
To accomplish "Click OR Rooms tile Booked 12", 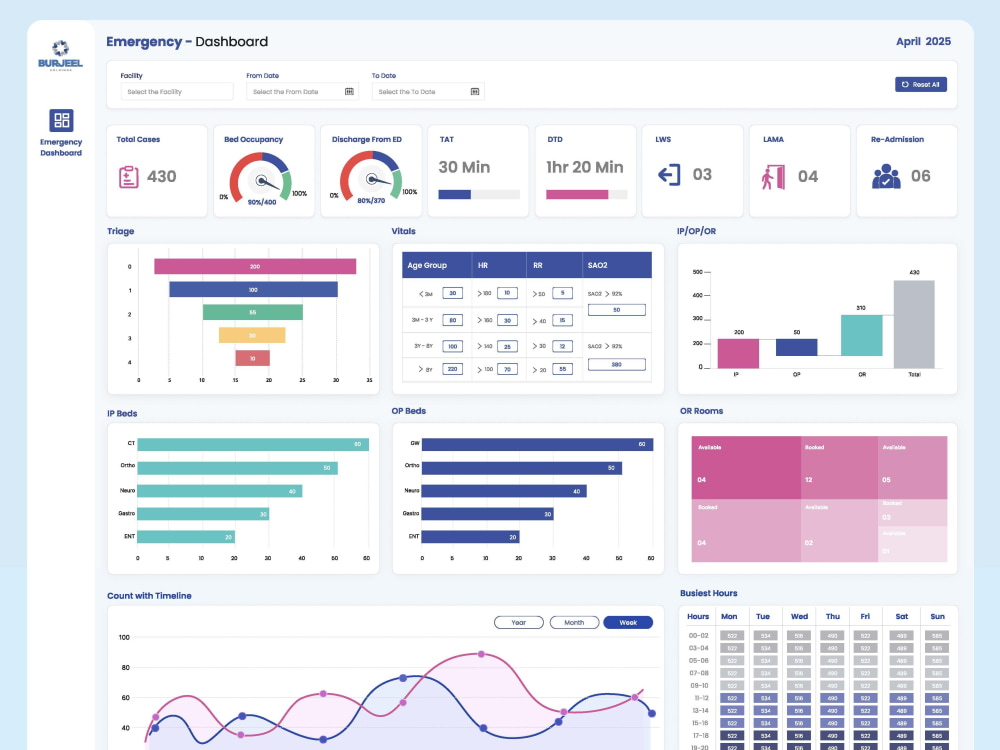I will [839, 467].
